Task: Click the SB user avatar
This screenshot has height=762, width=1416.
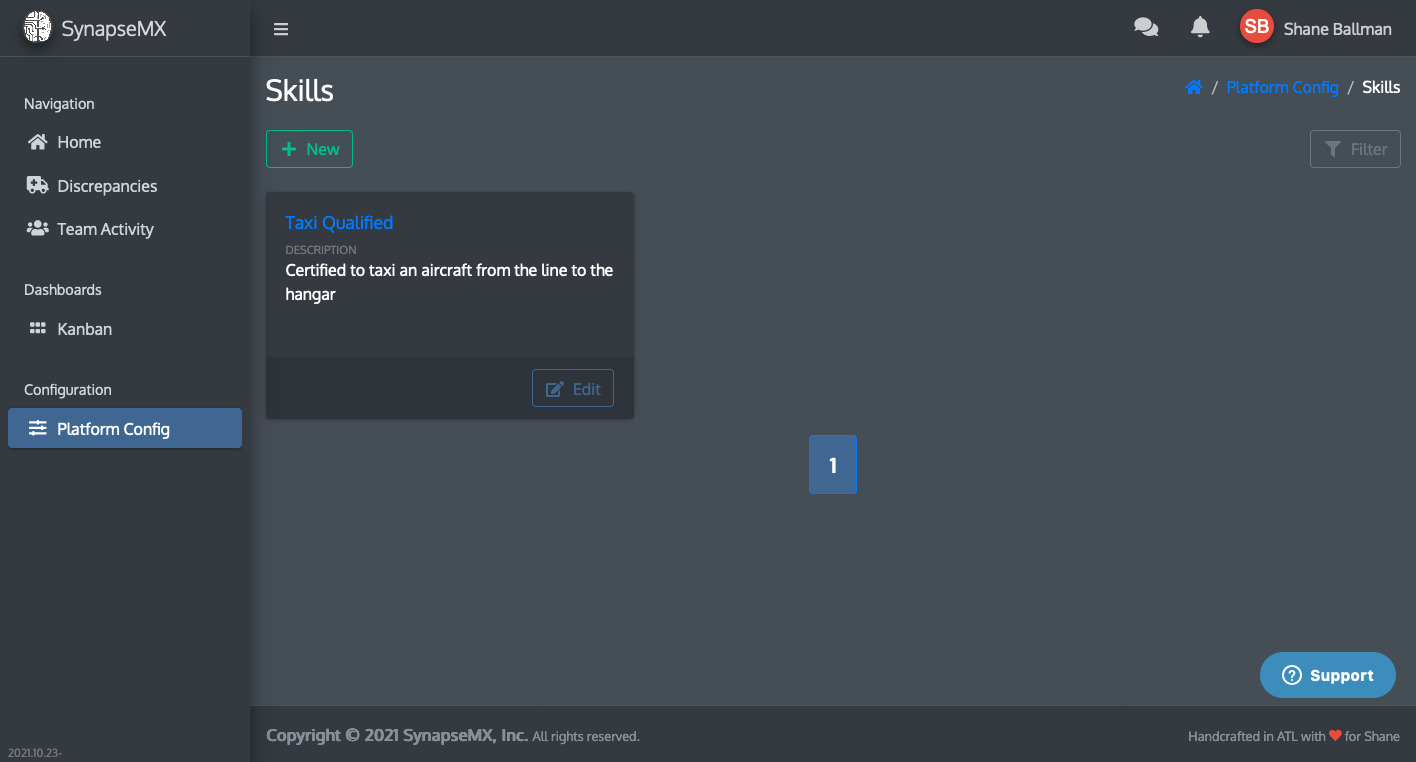Action: coord(1256,28)
